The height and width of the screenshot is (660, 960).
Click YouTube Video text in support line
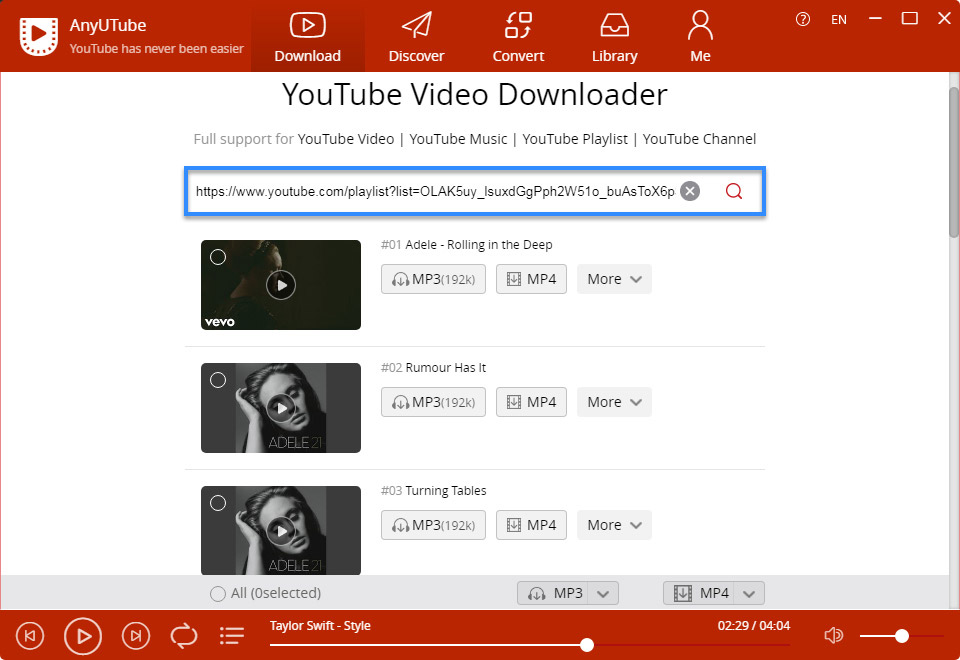tap(346, 139)
